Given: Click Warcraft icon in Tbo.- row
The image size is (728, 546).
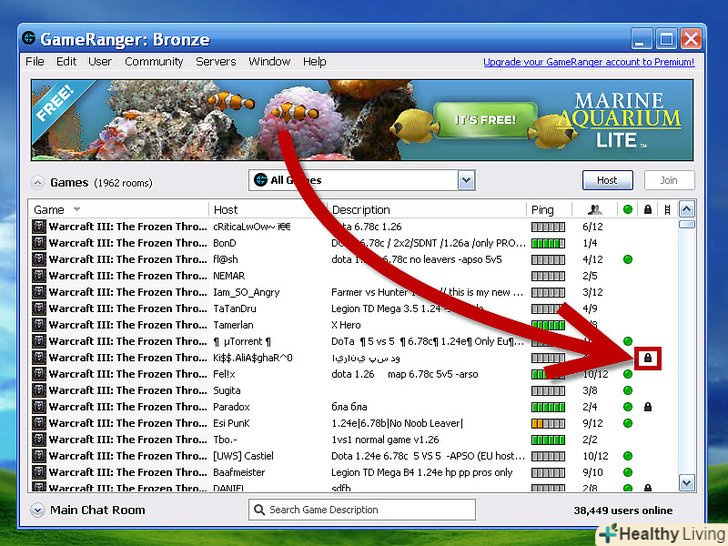Looking at the screenshot, I should pos(39,439).
